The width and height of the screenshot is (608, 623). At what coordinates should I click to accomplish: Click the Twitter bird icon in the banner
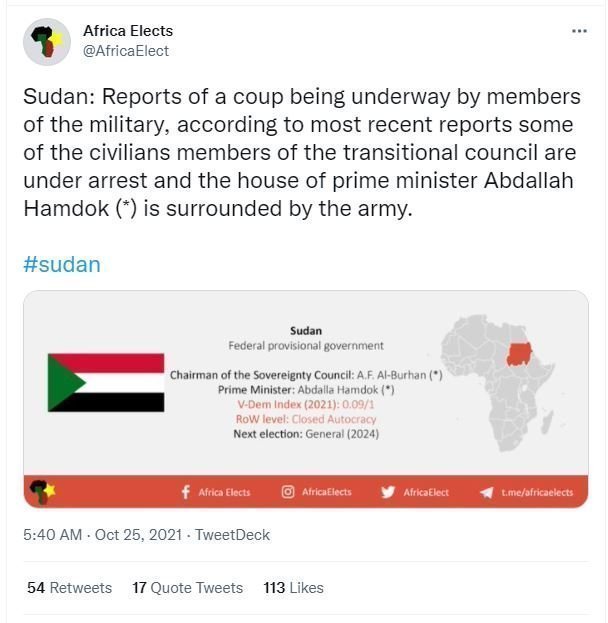click(x=387, y=492)
